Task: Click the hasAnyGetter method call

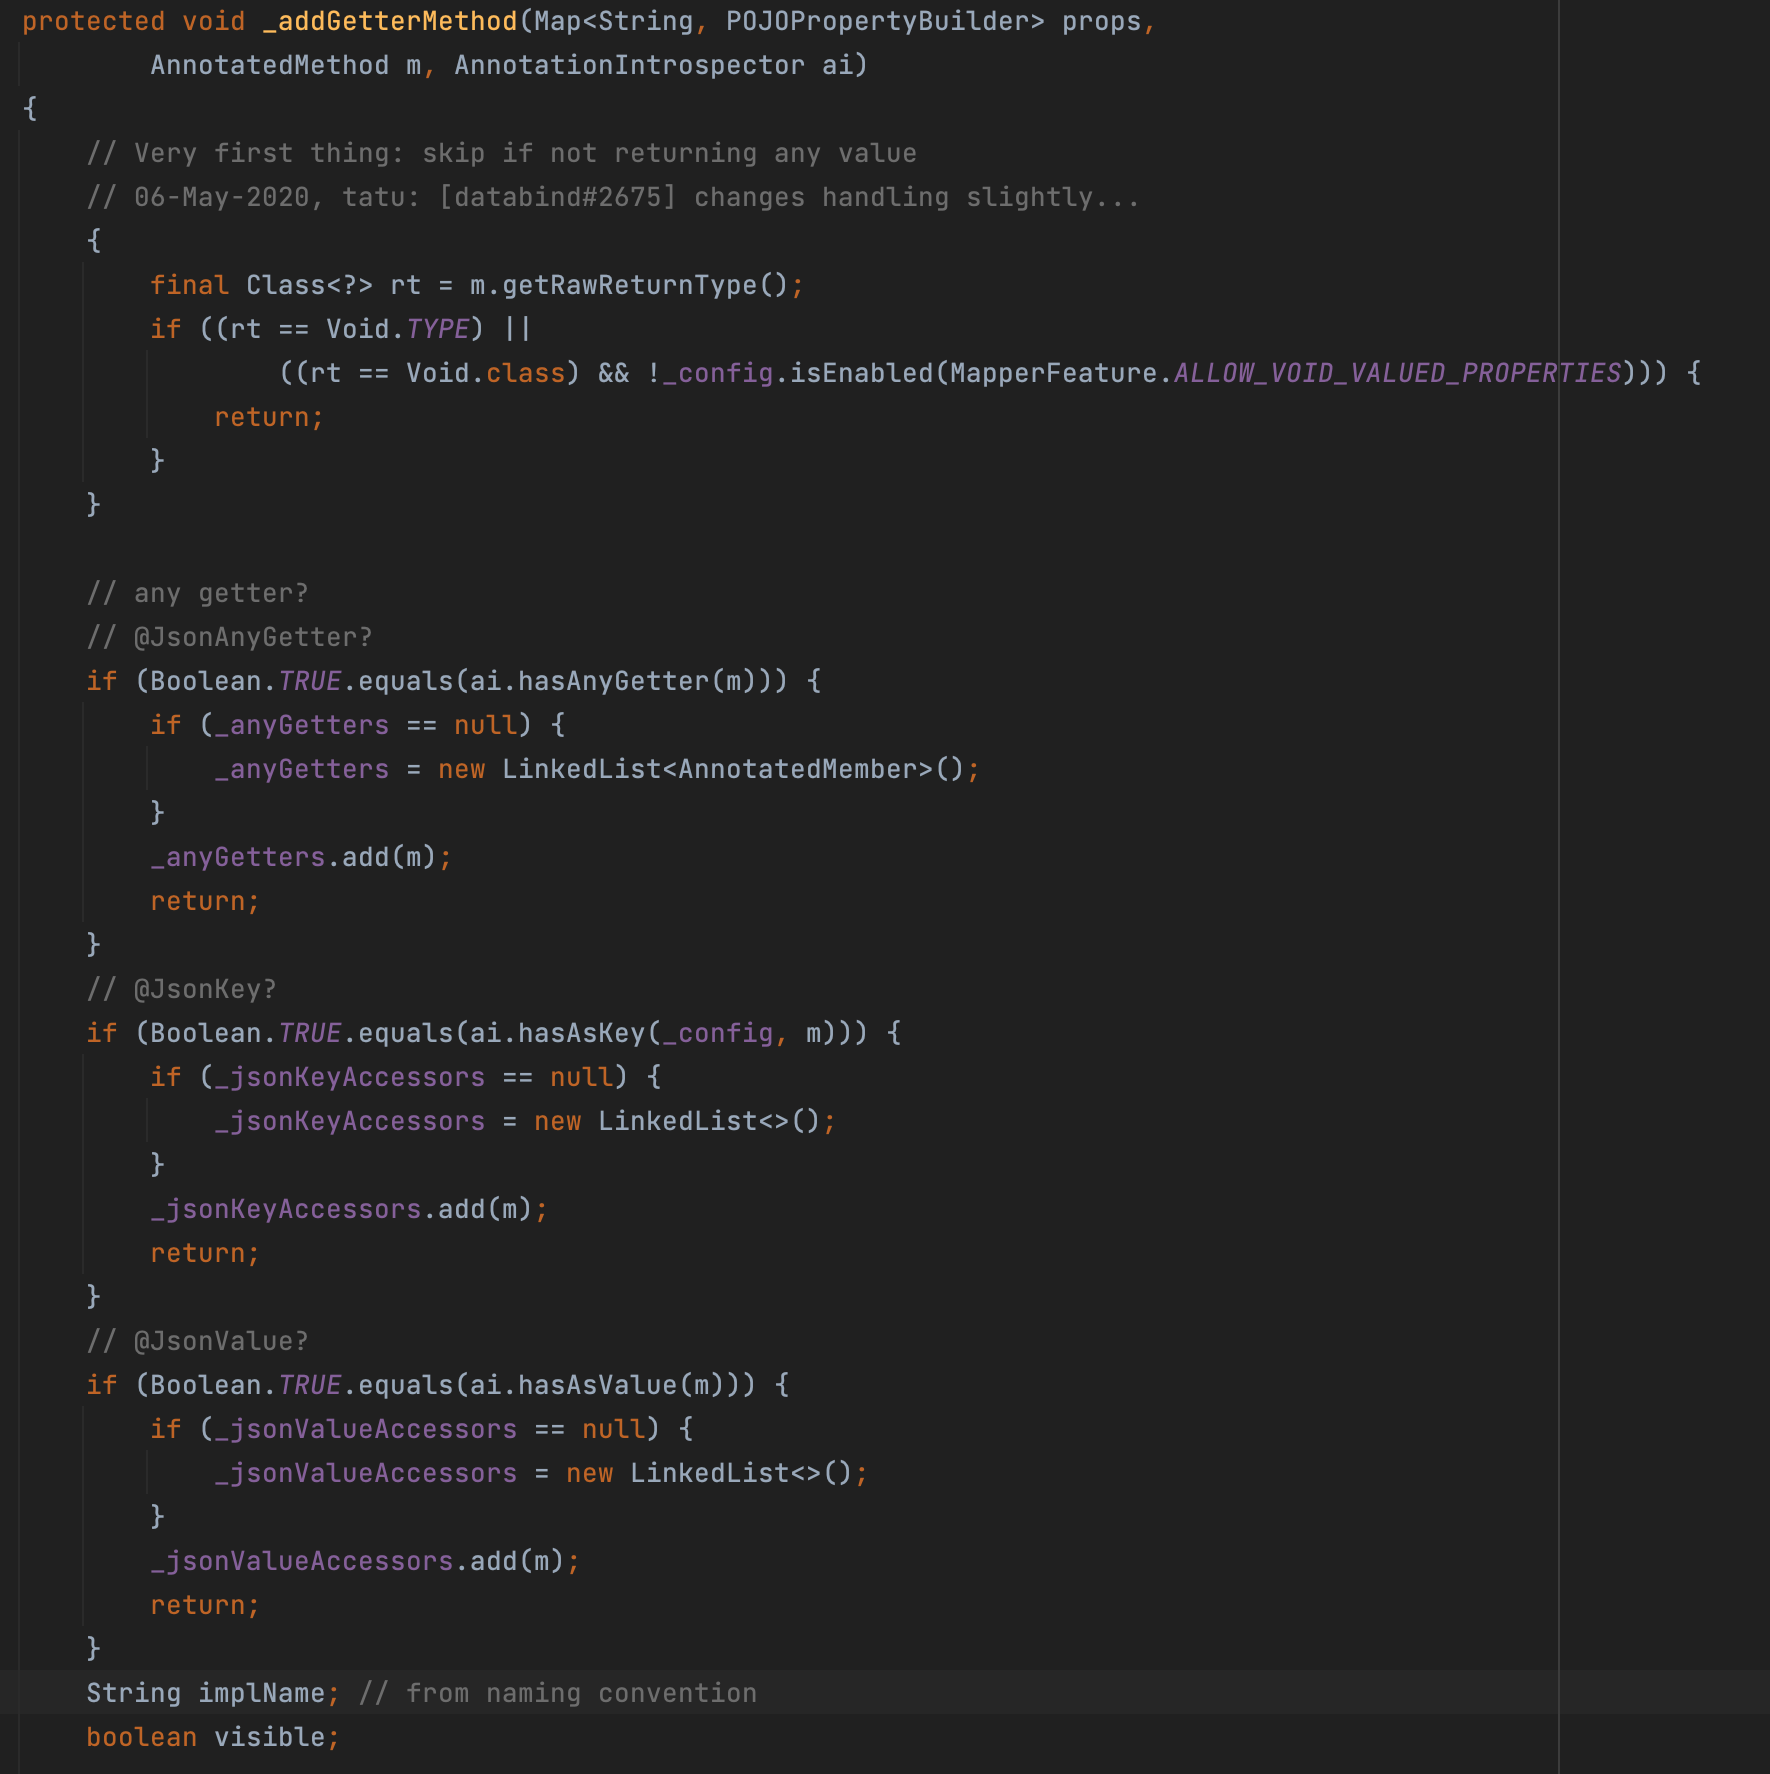Action: 614,681
